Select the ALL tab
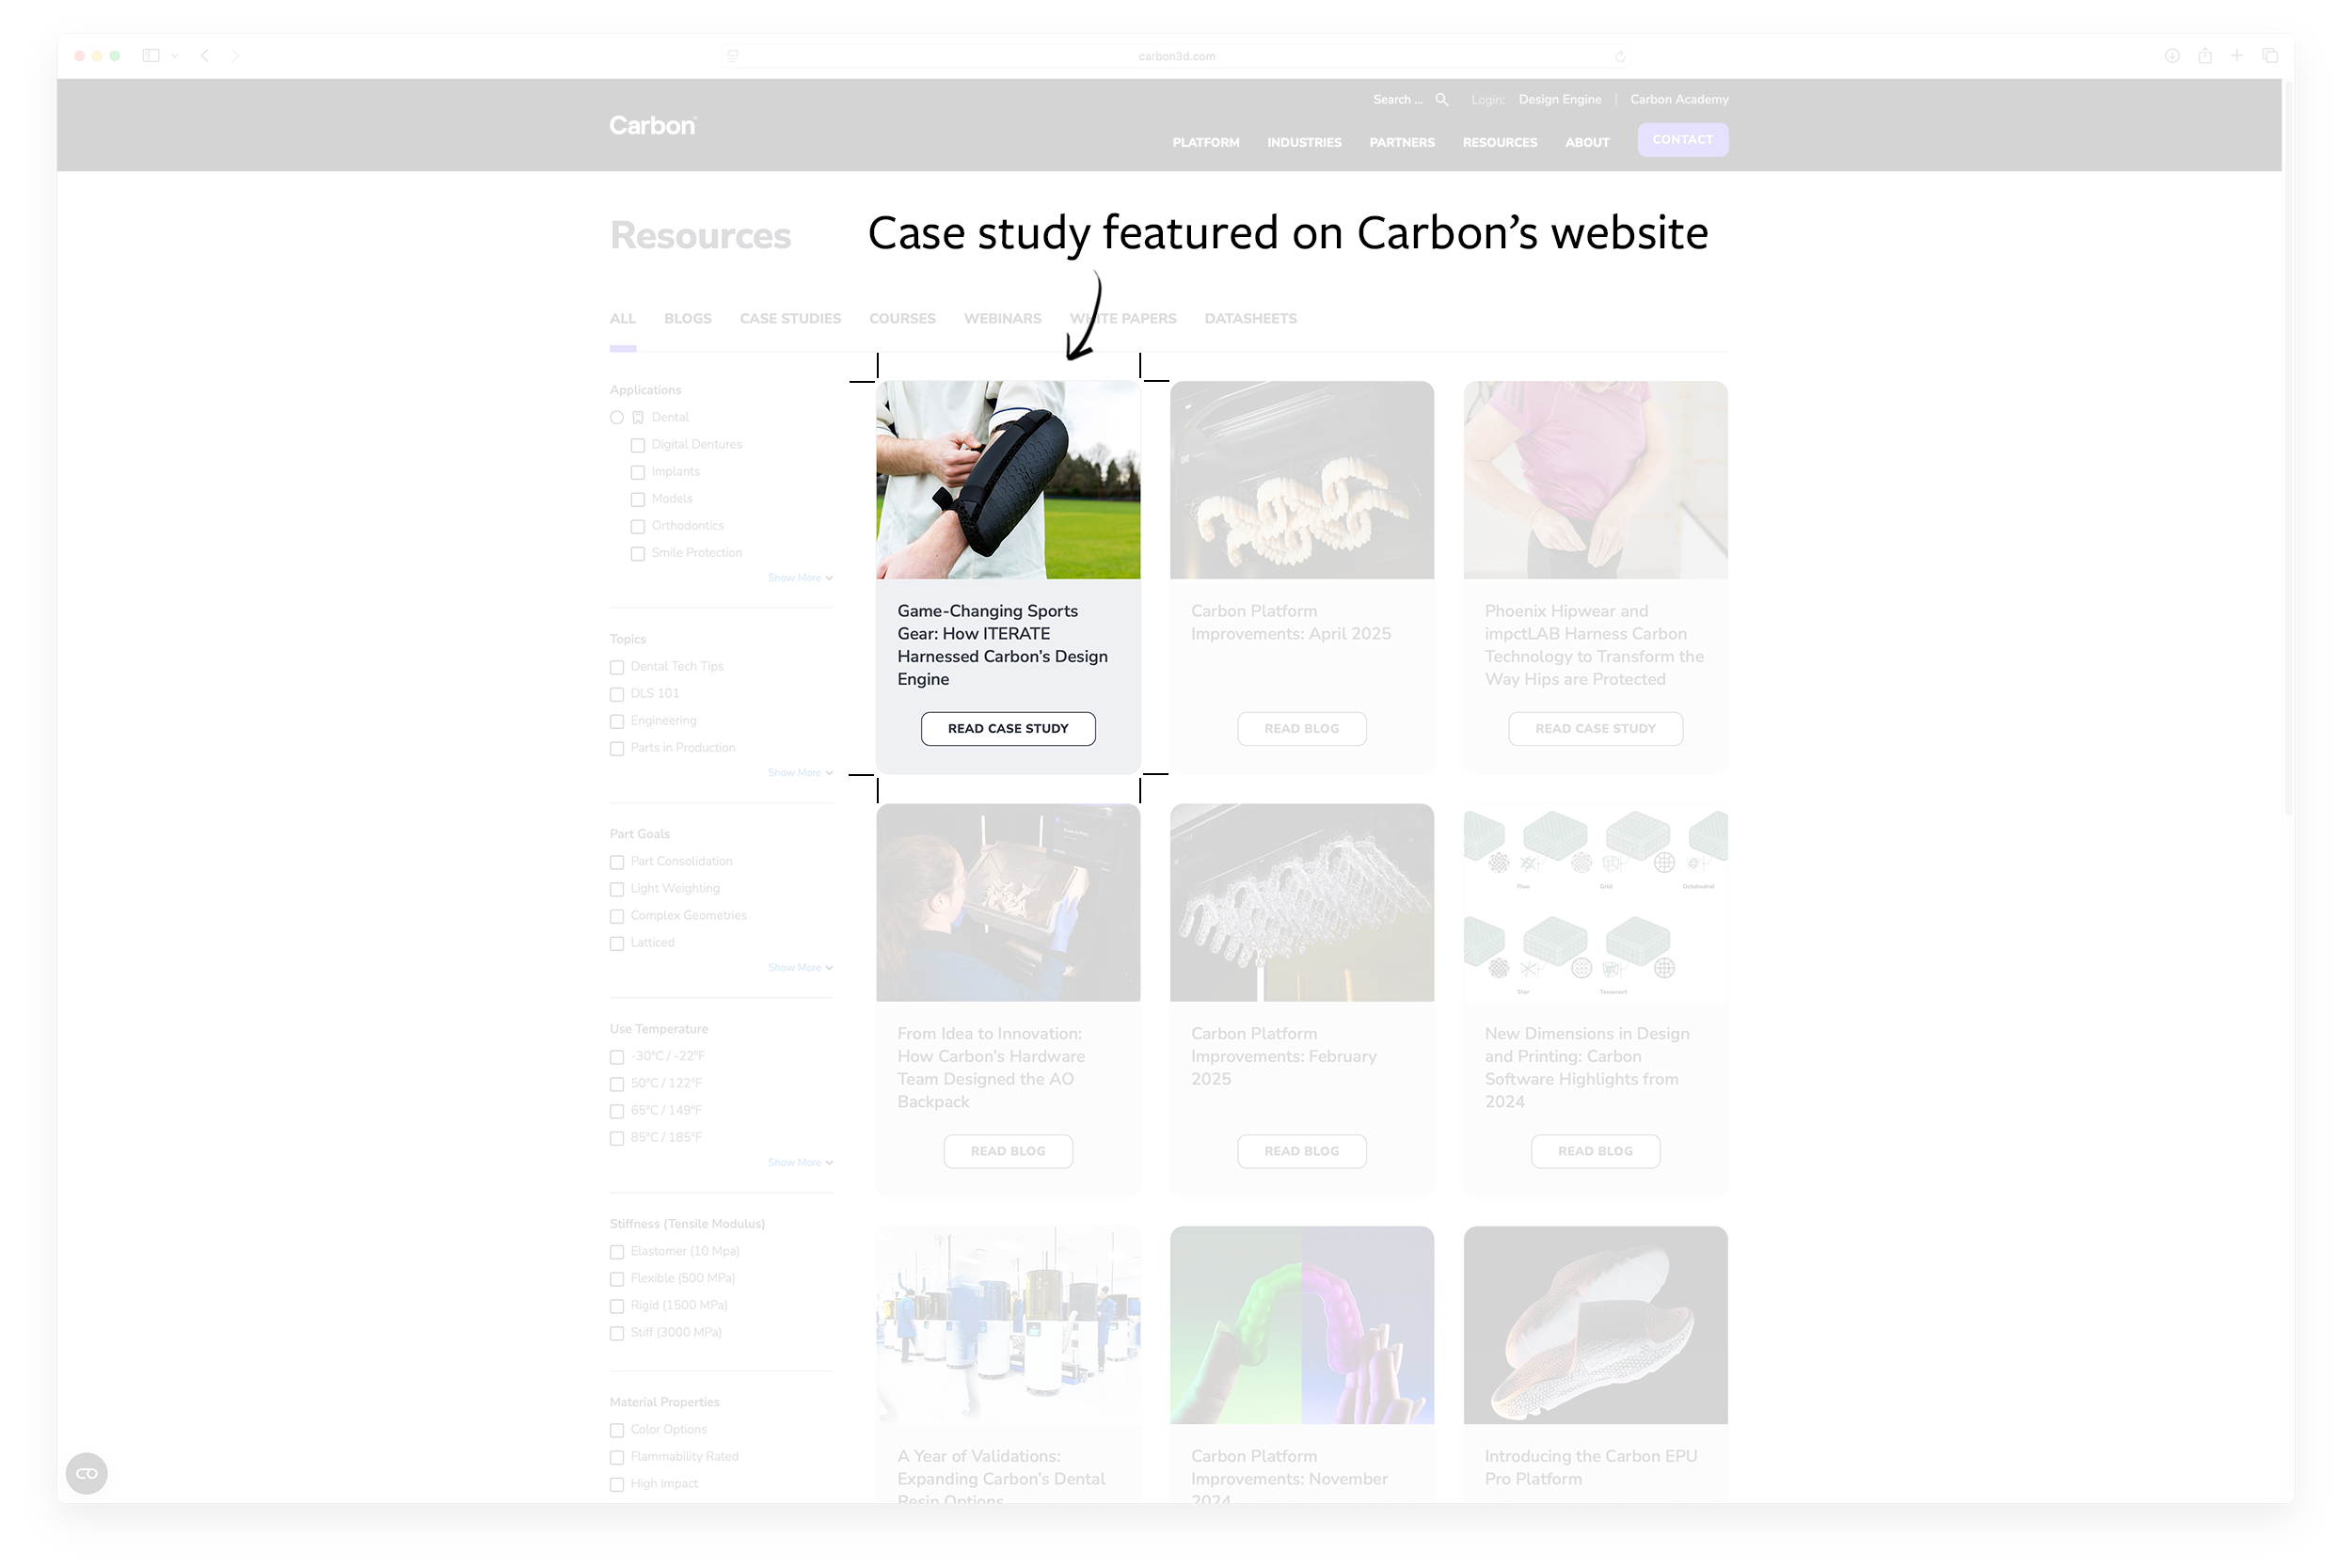2352x1568 pixels. click(x=623, y=319)
